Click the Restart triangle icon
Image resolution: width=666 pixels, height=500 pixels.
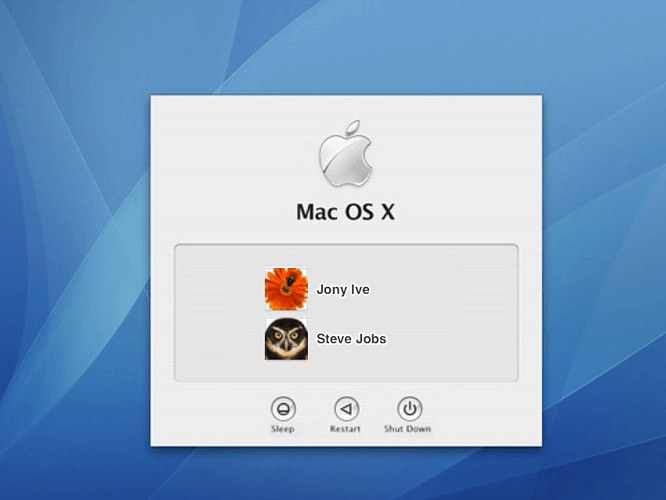pyautogui.click(x=346, y=409)
